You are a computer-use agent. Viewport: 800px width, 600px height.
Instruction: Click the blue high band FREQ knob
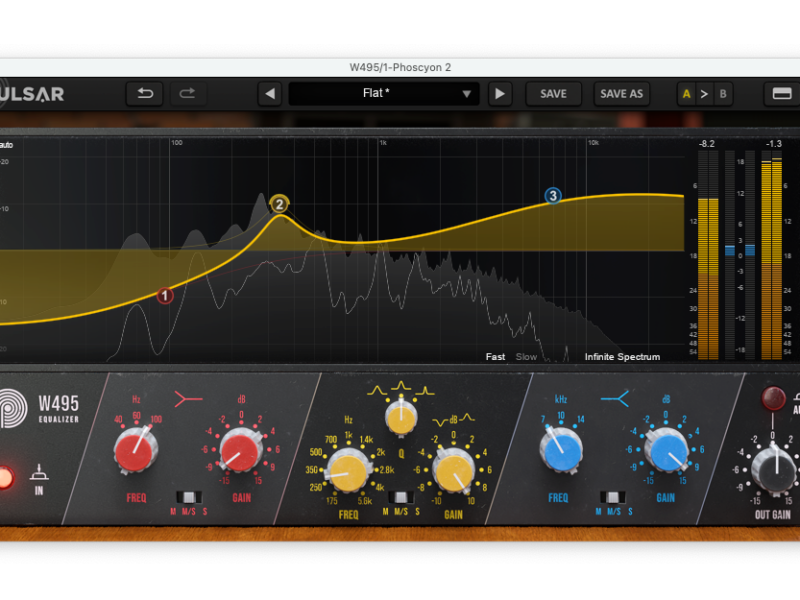click(561, 451)
